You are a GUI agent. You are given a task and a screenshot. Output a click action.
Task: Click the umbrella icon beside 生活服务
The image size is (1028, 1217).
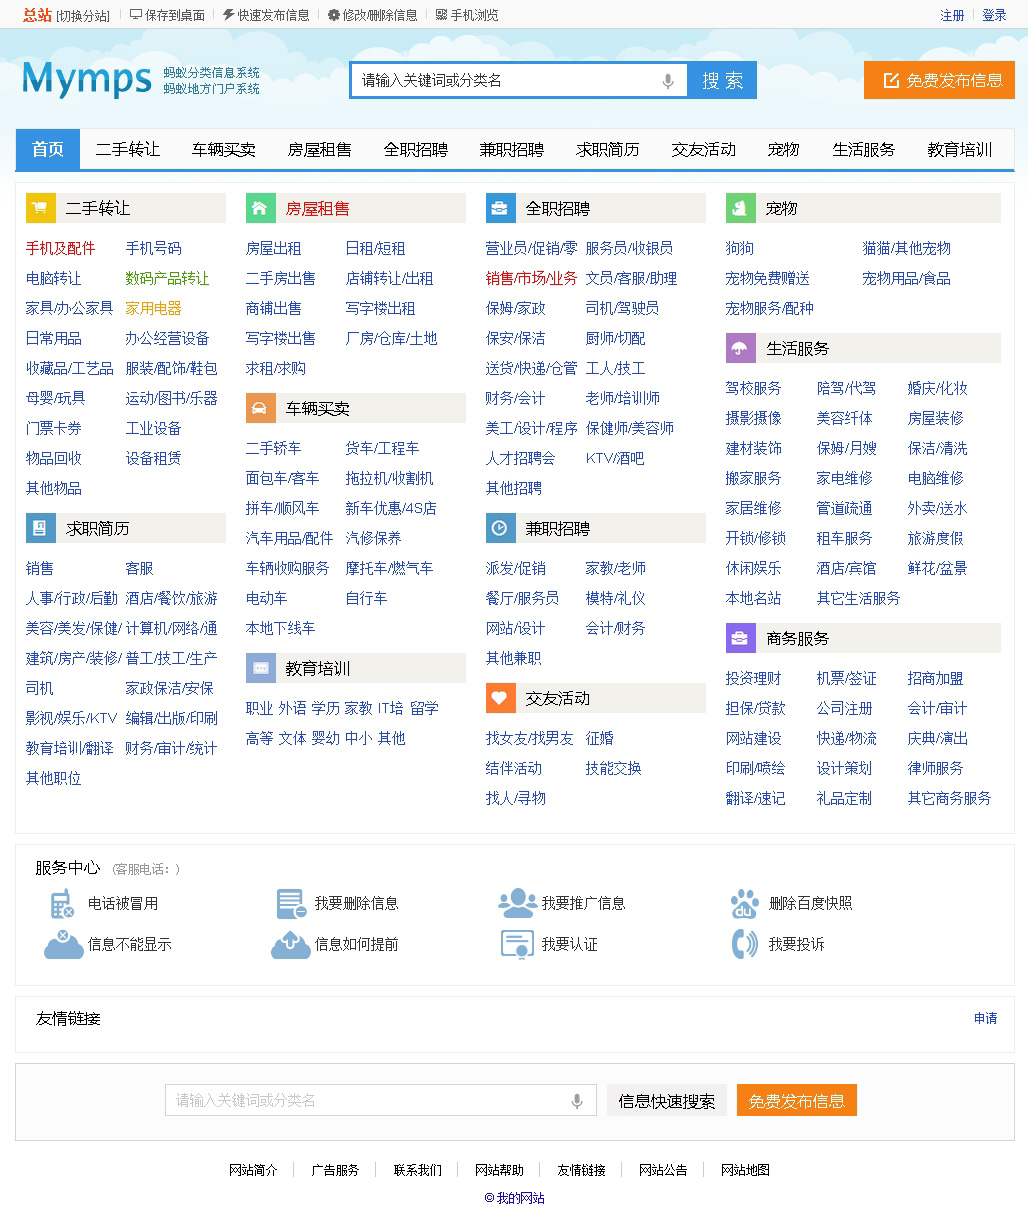740,348
